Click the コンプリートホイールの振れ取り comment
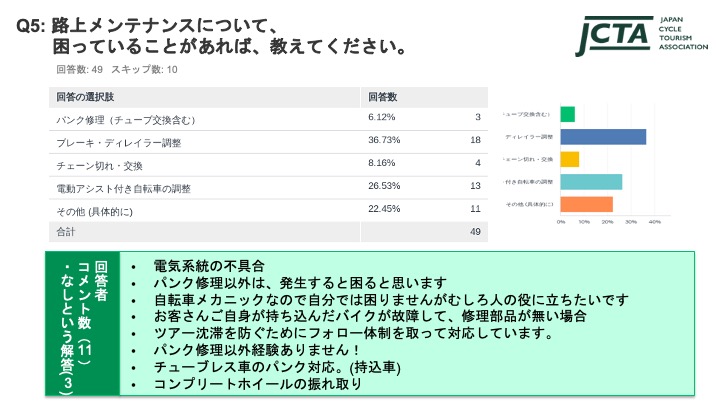 point(258,384)
